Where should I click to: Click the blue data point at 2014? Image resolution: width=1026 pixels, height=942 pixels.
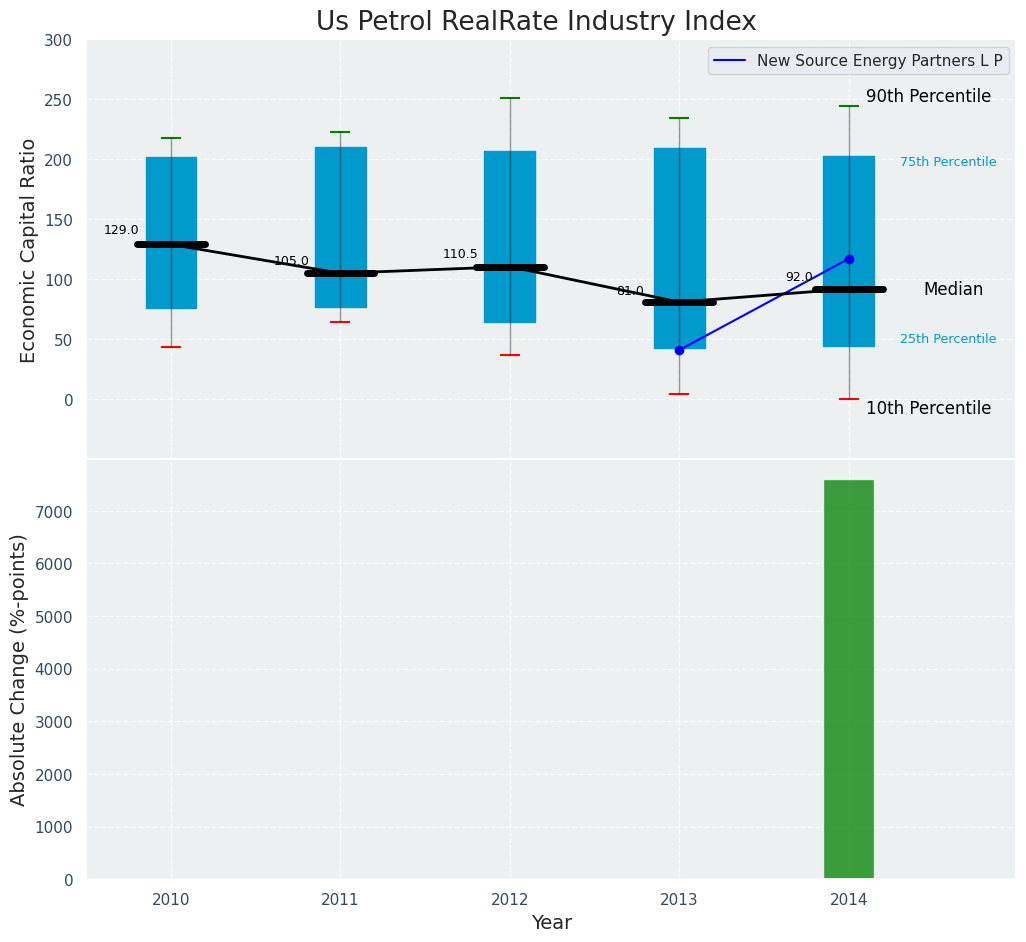click(849, 259)
